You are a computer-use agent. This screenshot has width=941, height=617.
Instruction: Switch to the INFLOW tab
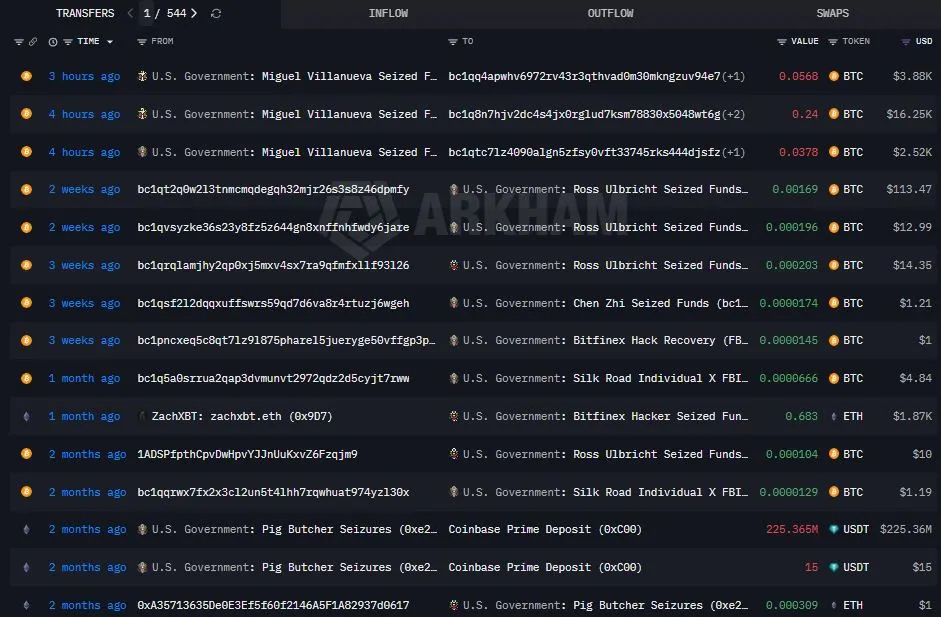coord(388,13)
